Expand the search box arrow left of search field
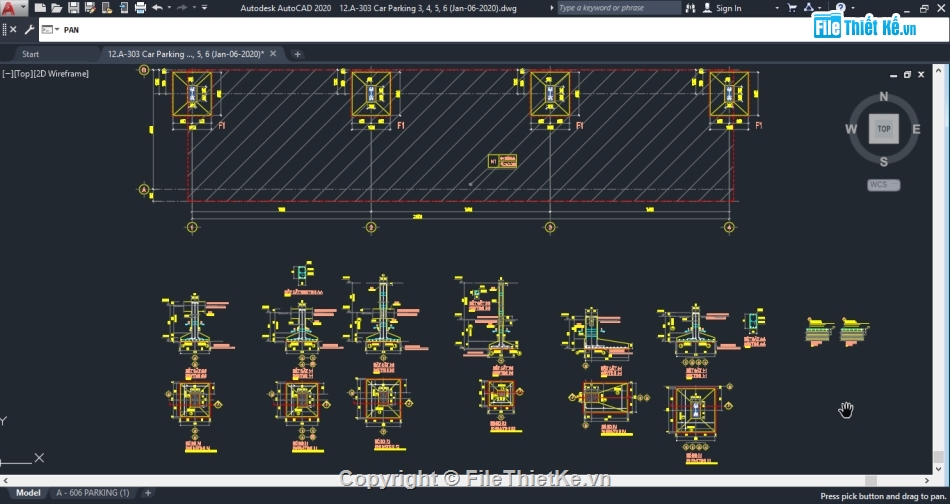This screenshot has height=504, width=950. 551,8
